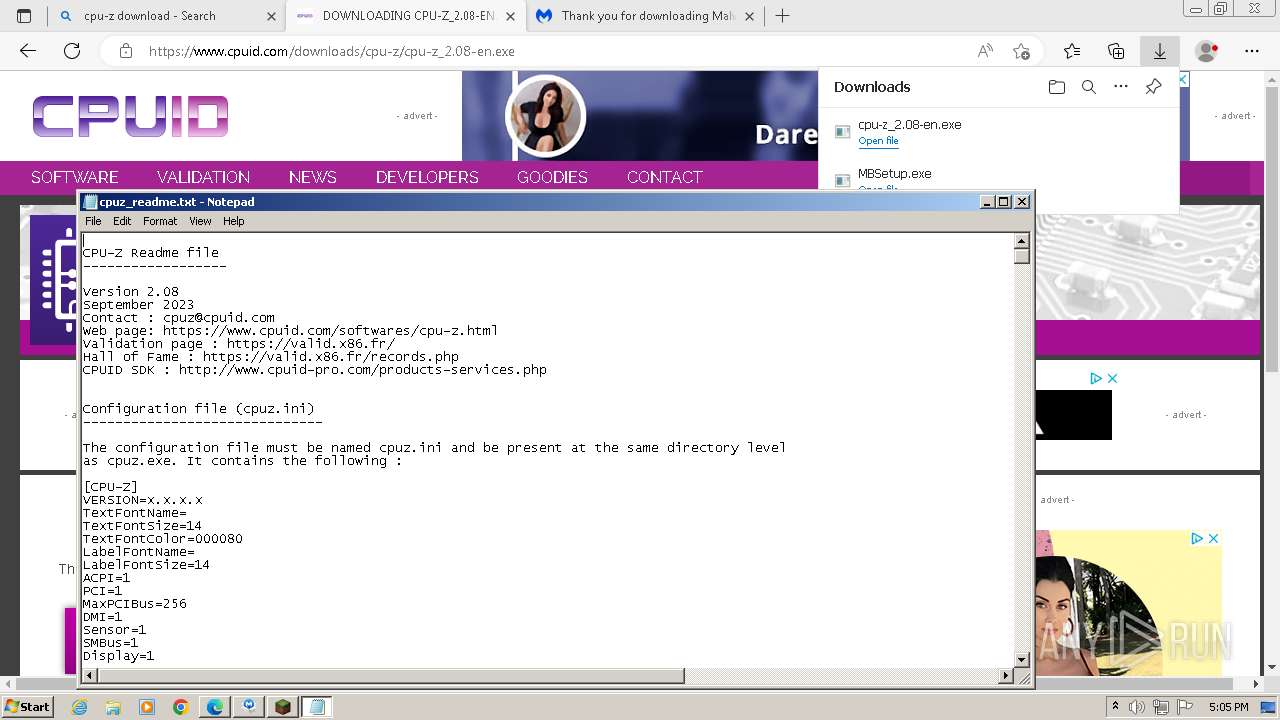The height and width of the screenshot is (720, 1280).
Task: Open the Edge profile avatar
Action: pos(1207,51)
